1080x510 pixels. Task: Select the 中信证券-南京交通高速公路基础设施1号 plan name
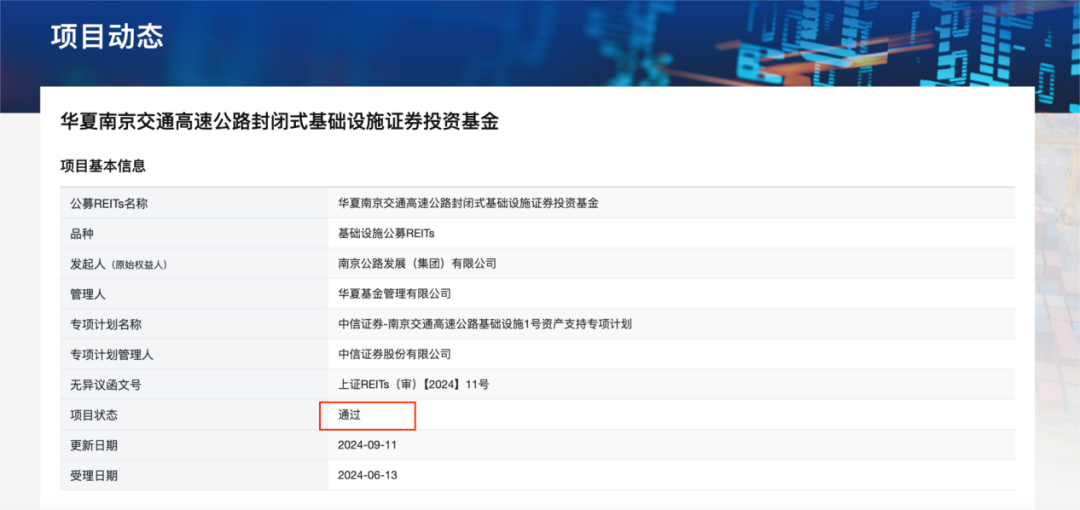click(x=485, y=325)
